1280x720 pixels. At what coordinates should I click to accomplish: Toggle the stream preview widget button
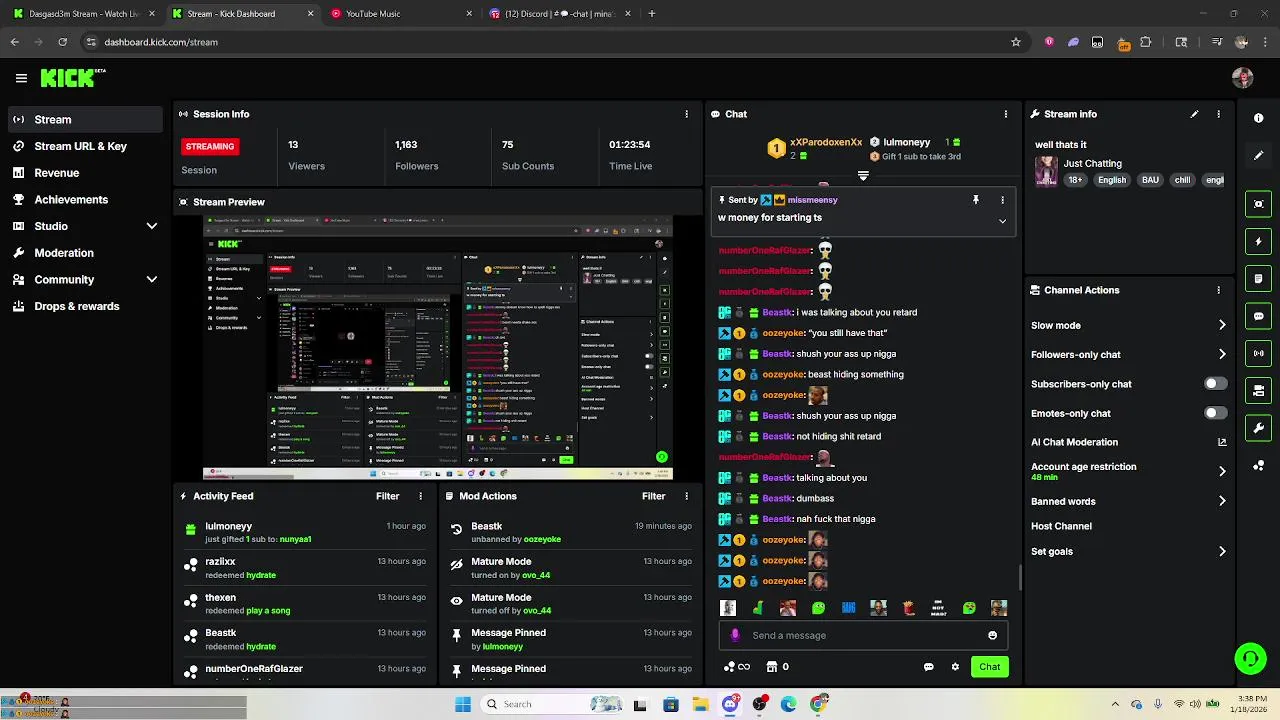pyautogui.click(x=1259, y=204)
